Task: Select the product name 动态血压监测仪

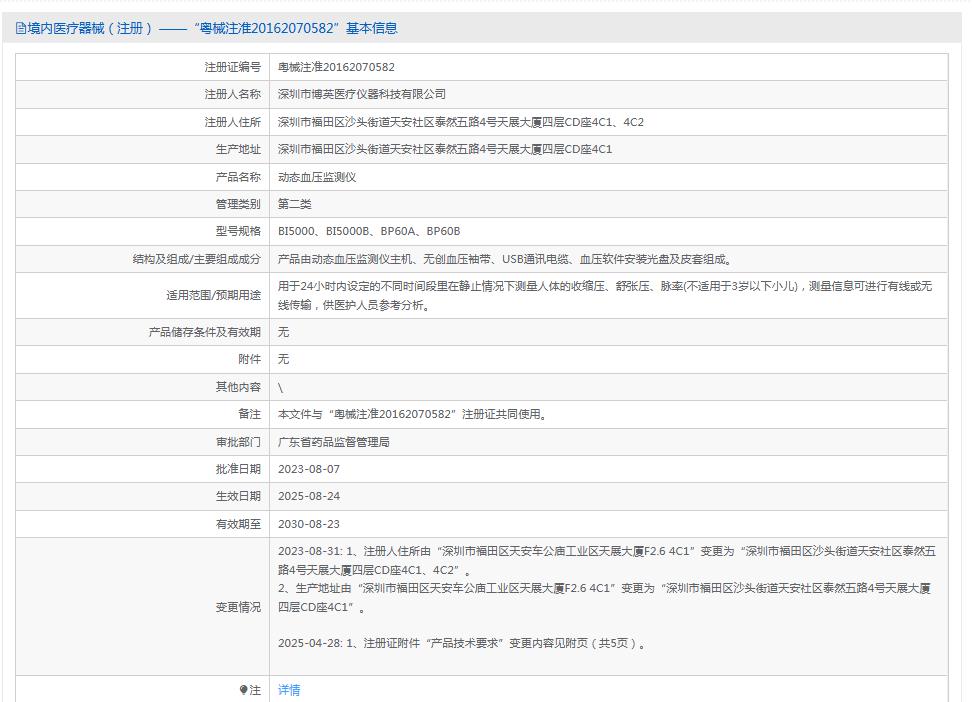Action: pyautogui.click(x=317, y=177)
